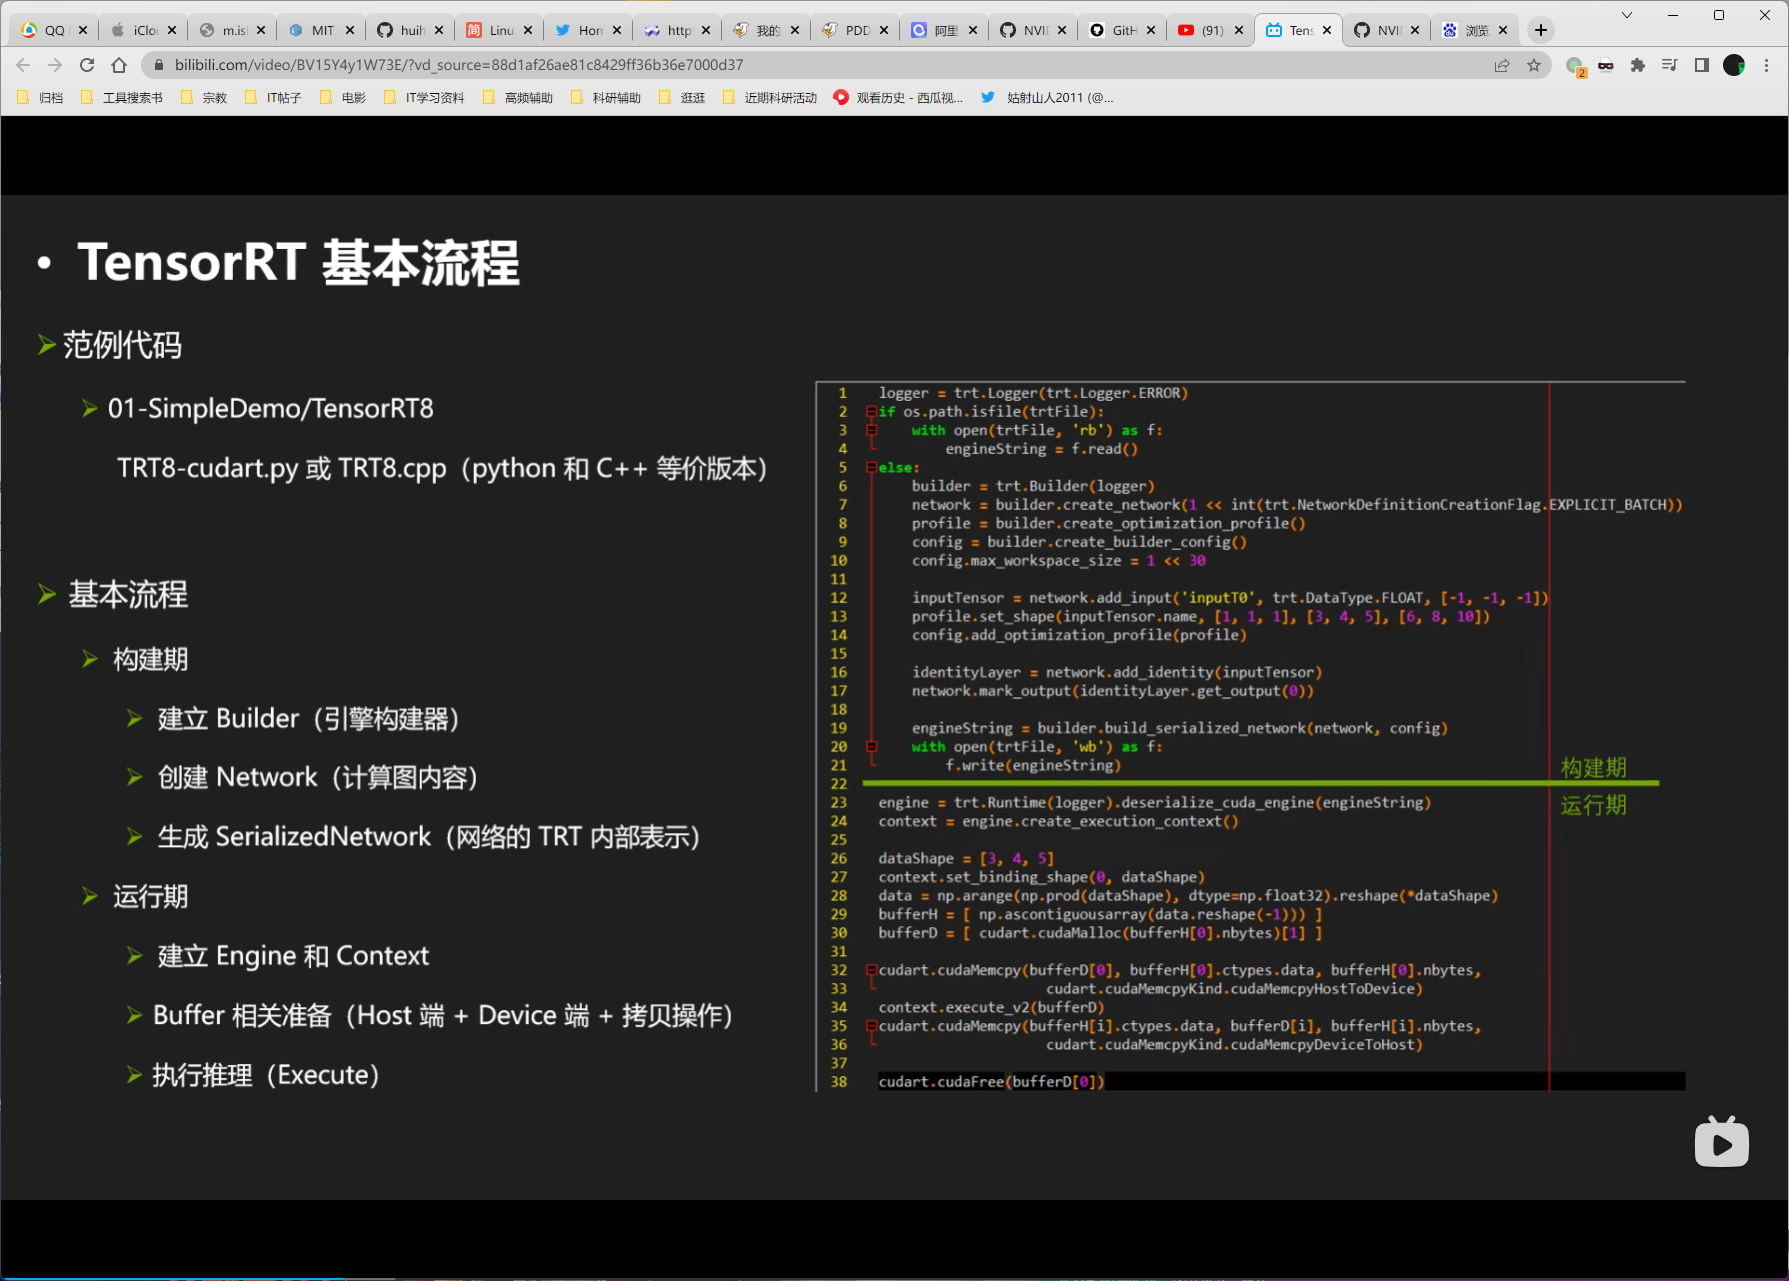Open the 宗教 bookmark folder
The width and height of the screenshot is (1789, 1281).
pos(204,97)
